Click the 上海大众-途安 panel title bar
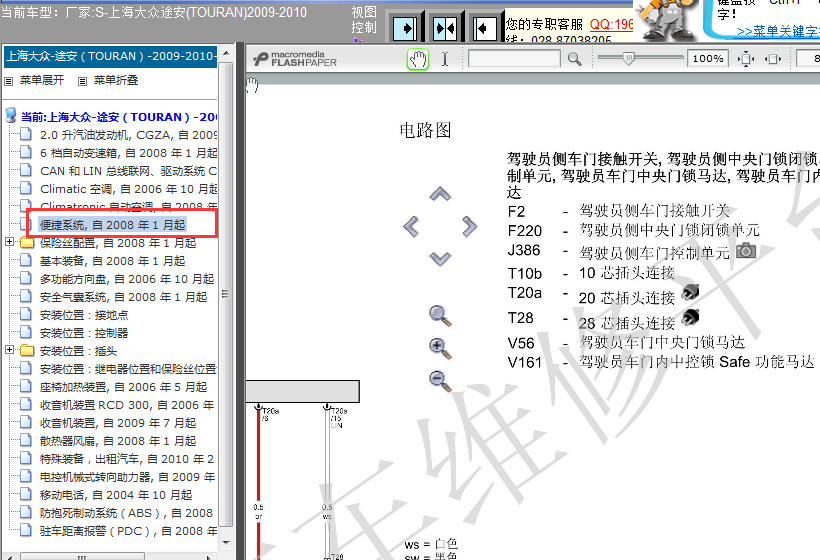820x560 pixels. click(110, 56)
